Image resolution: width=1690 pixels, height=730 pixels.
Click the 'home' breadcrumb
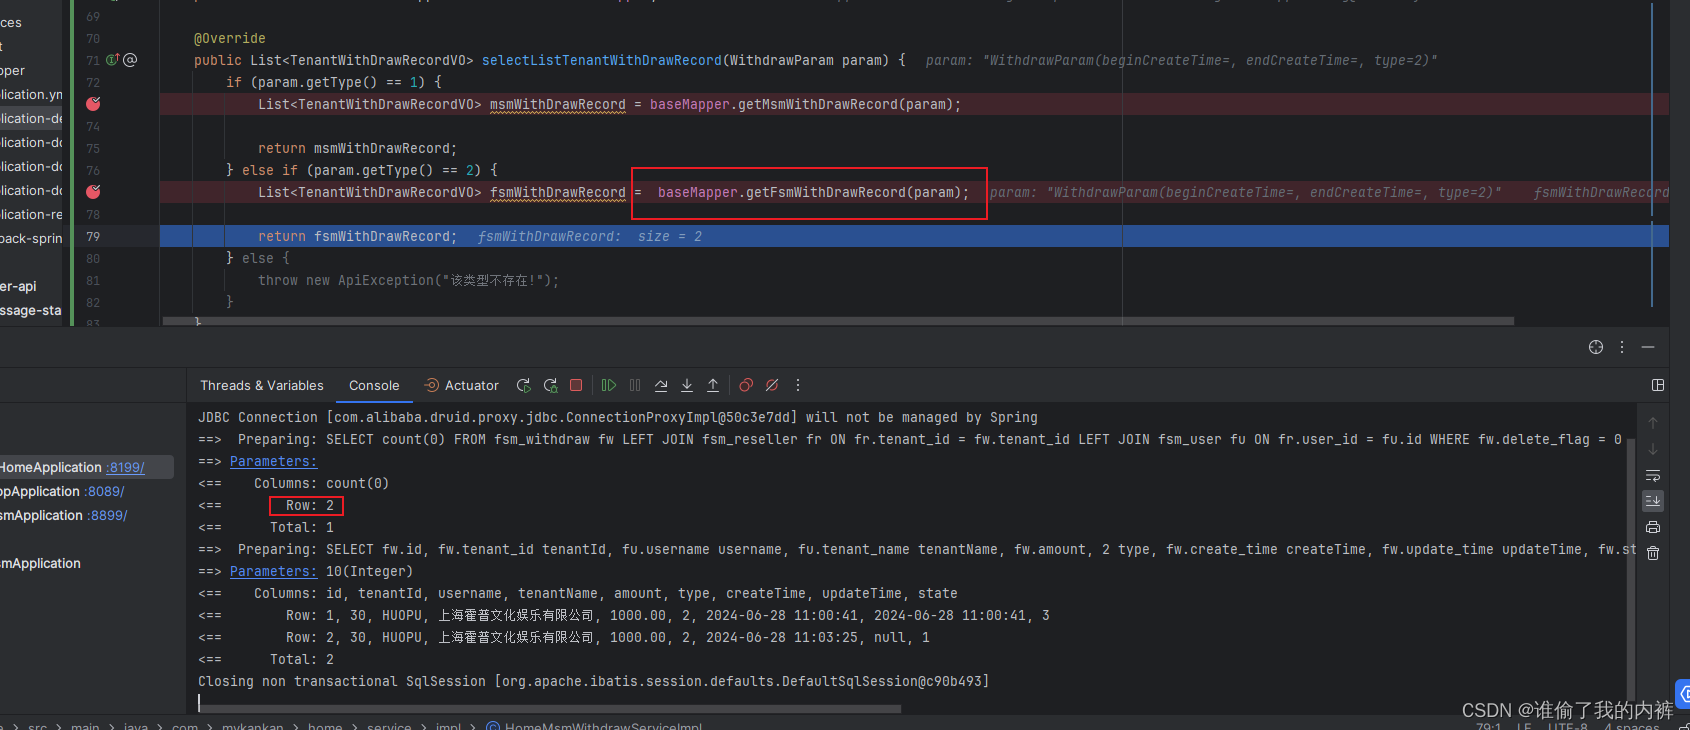tap(325, 726)
